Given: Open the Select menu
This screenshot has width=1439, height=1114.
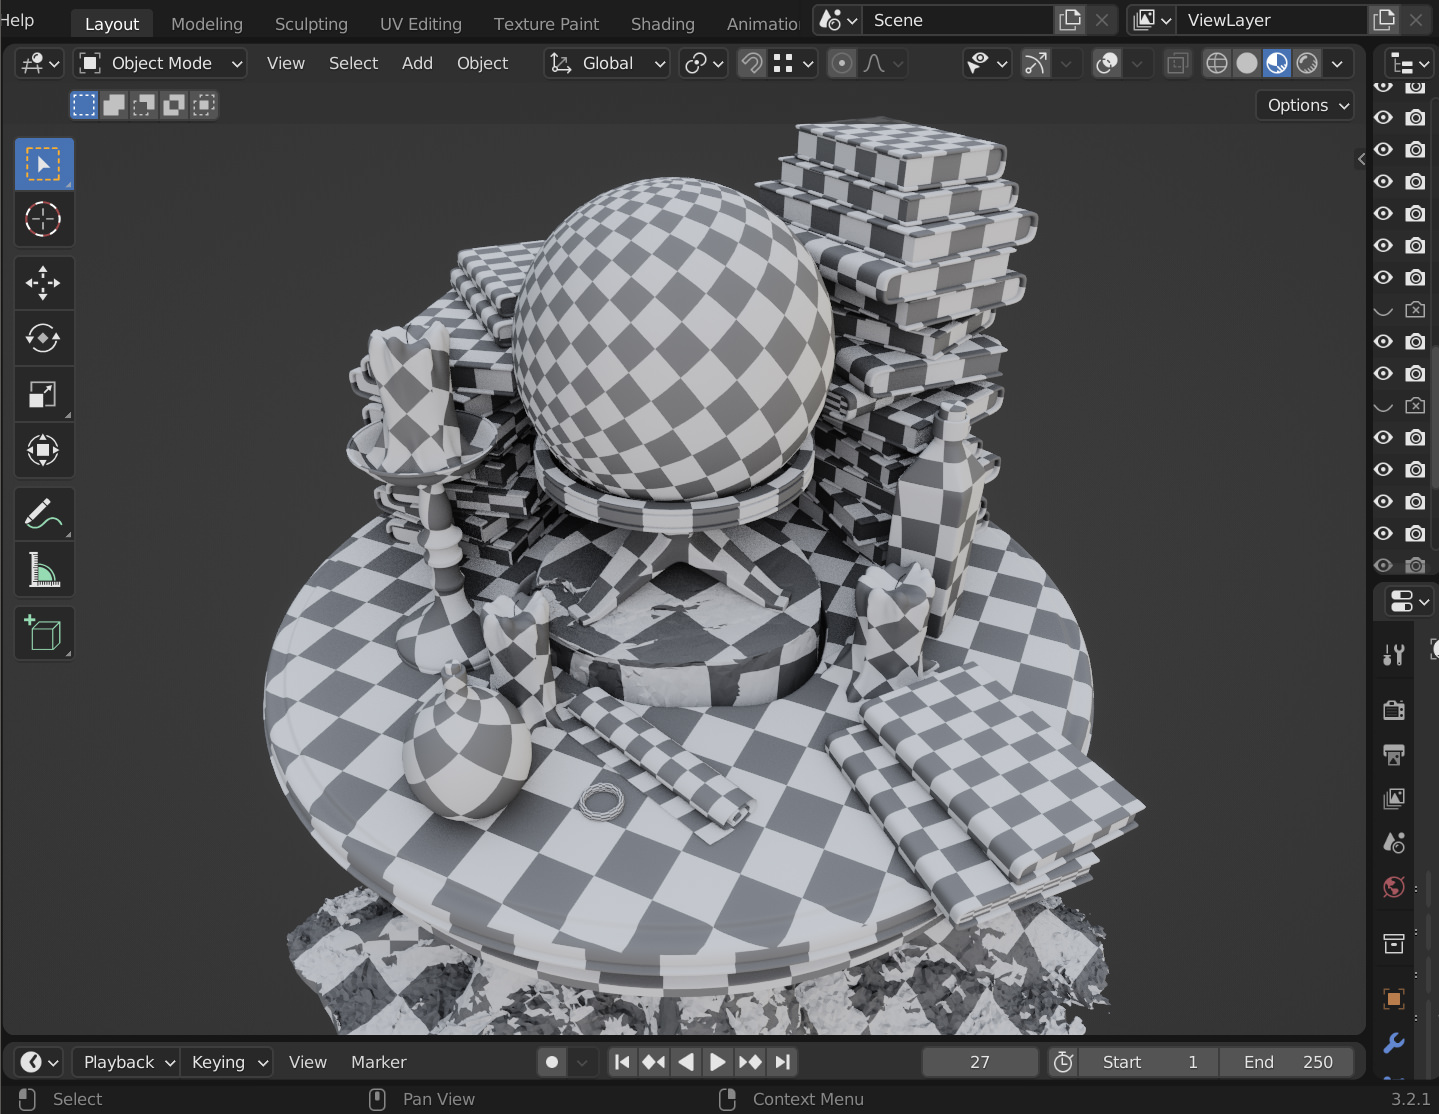Looking at the screenshot, I should coord(352,63).
